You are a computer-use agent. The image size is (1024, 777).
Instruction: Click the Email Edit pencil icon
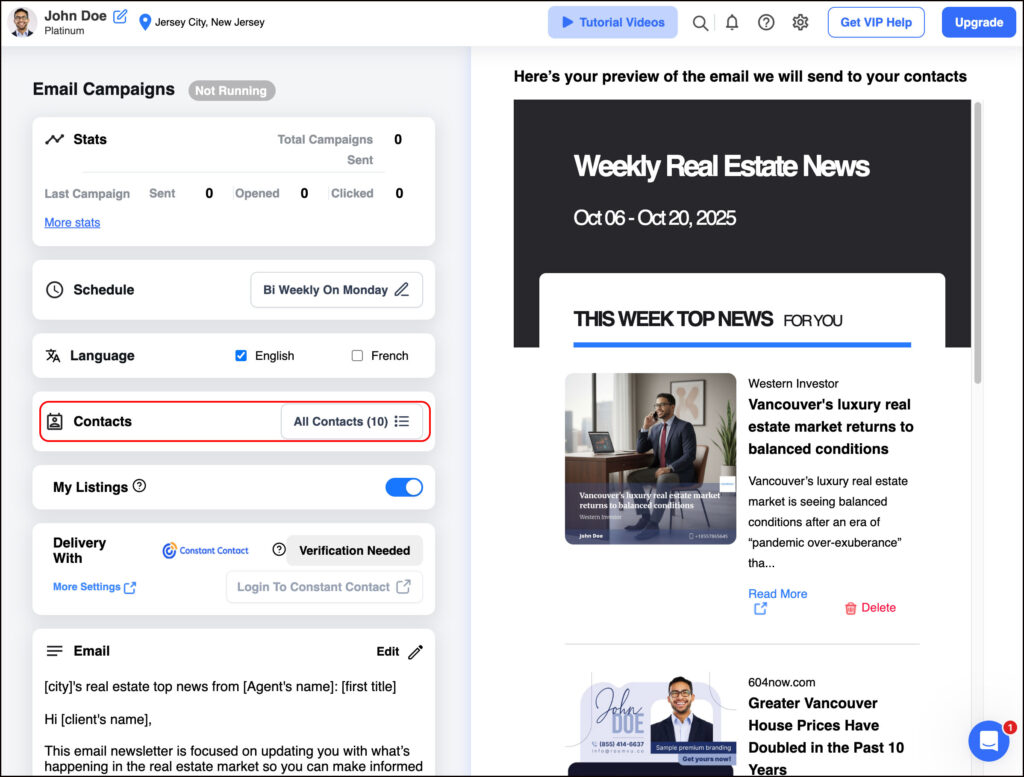[x=415, y=651]
